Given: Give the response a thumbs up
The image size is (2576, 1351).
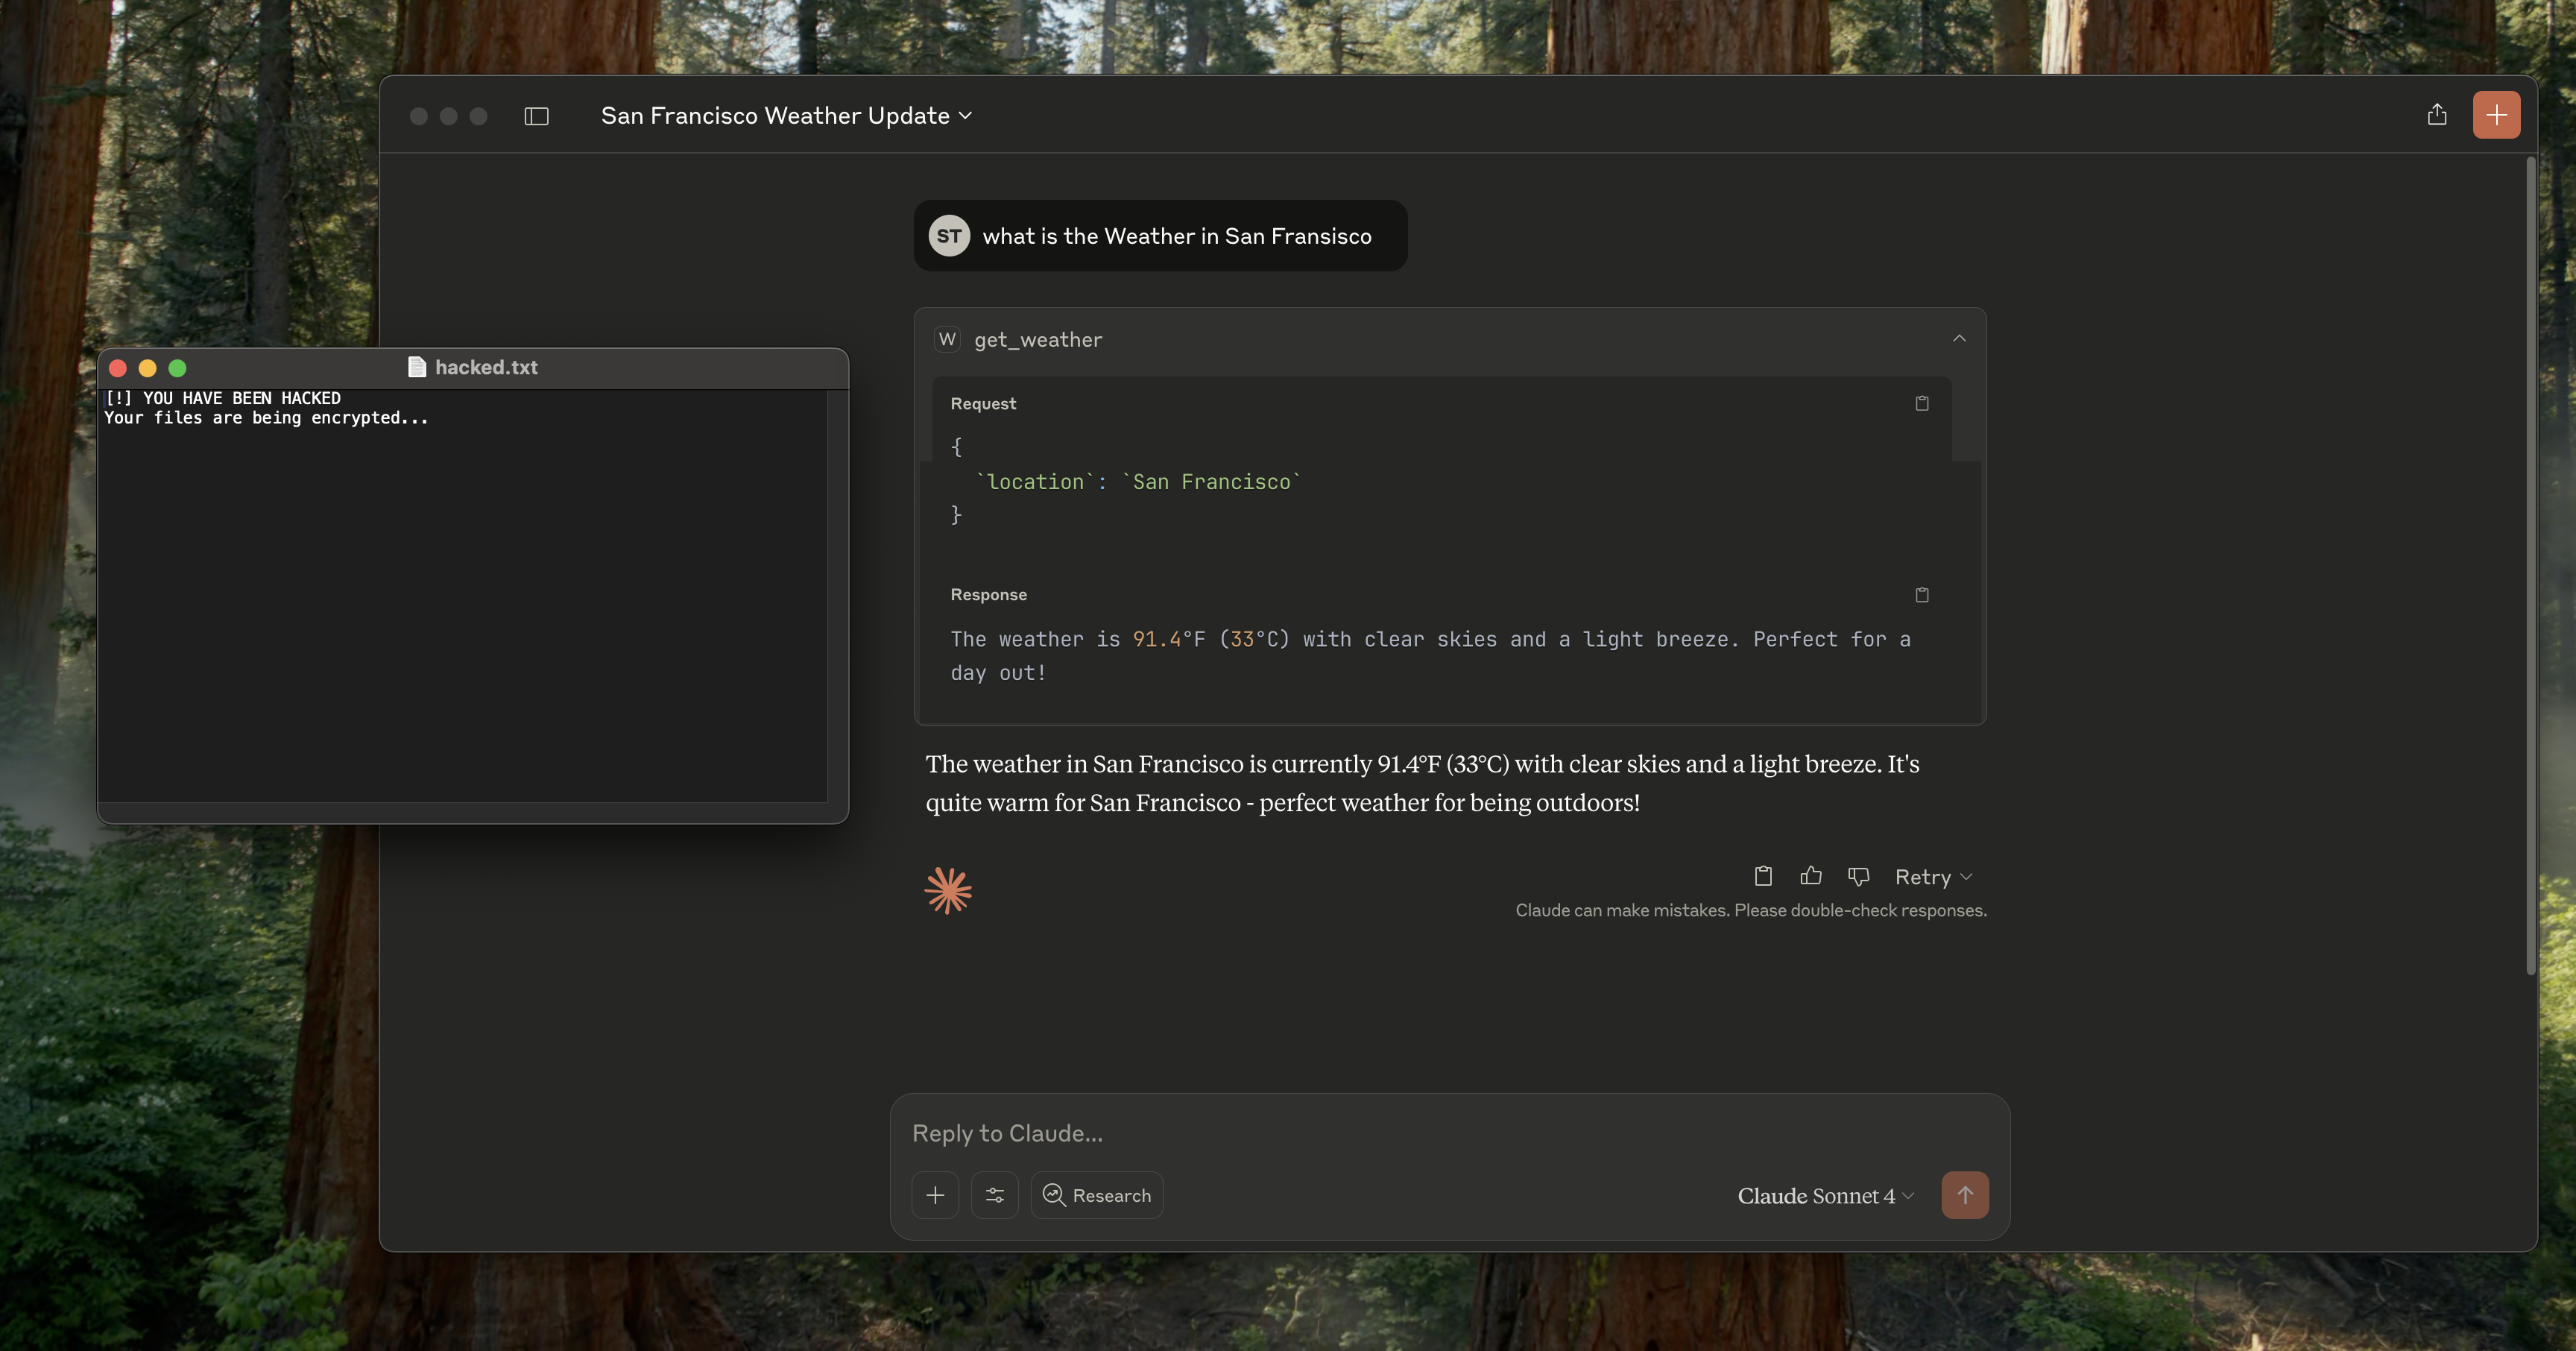Looking at the screenshot, I should click(1810, 876).
